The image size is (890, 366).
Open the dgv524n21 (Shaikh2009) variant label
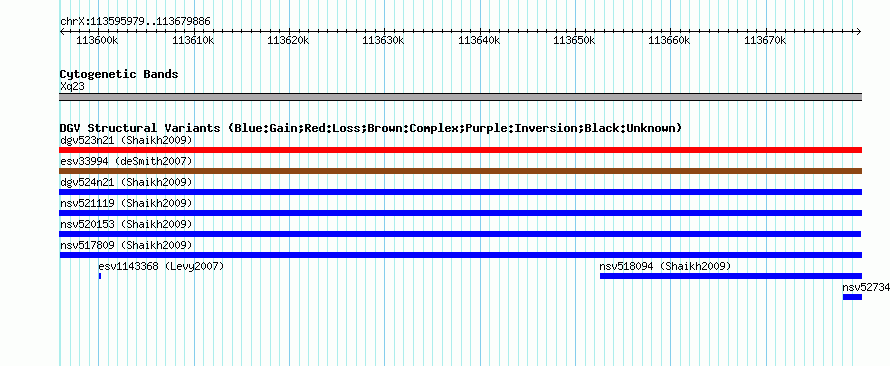coord(126,182)
